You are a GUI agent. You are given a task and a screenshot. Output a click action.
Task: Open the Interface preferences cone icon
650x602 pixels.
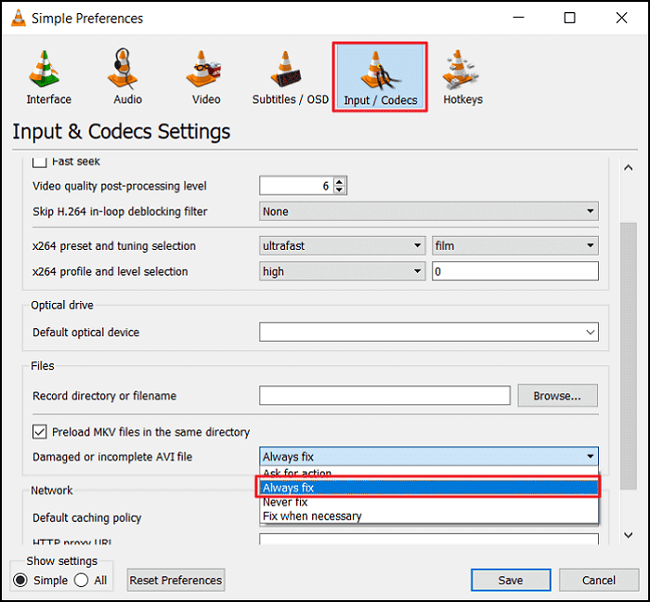pos(48,75)
